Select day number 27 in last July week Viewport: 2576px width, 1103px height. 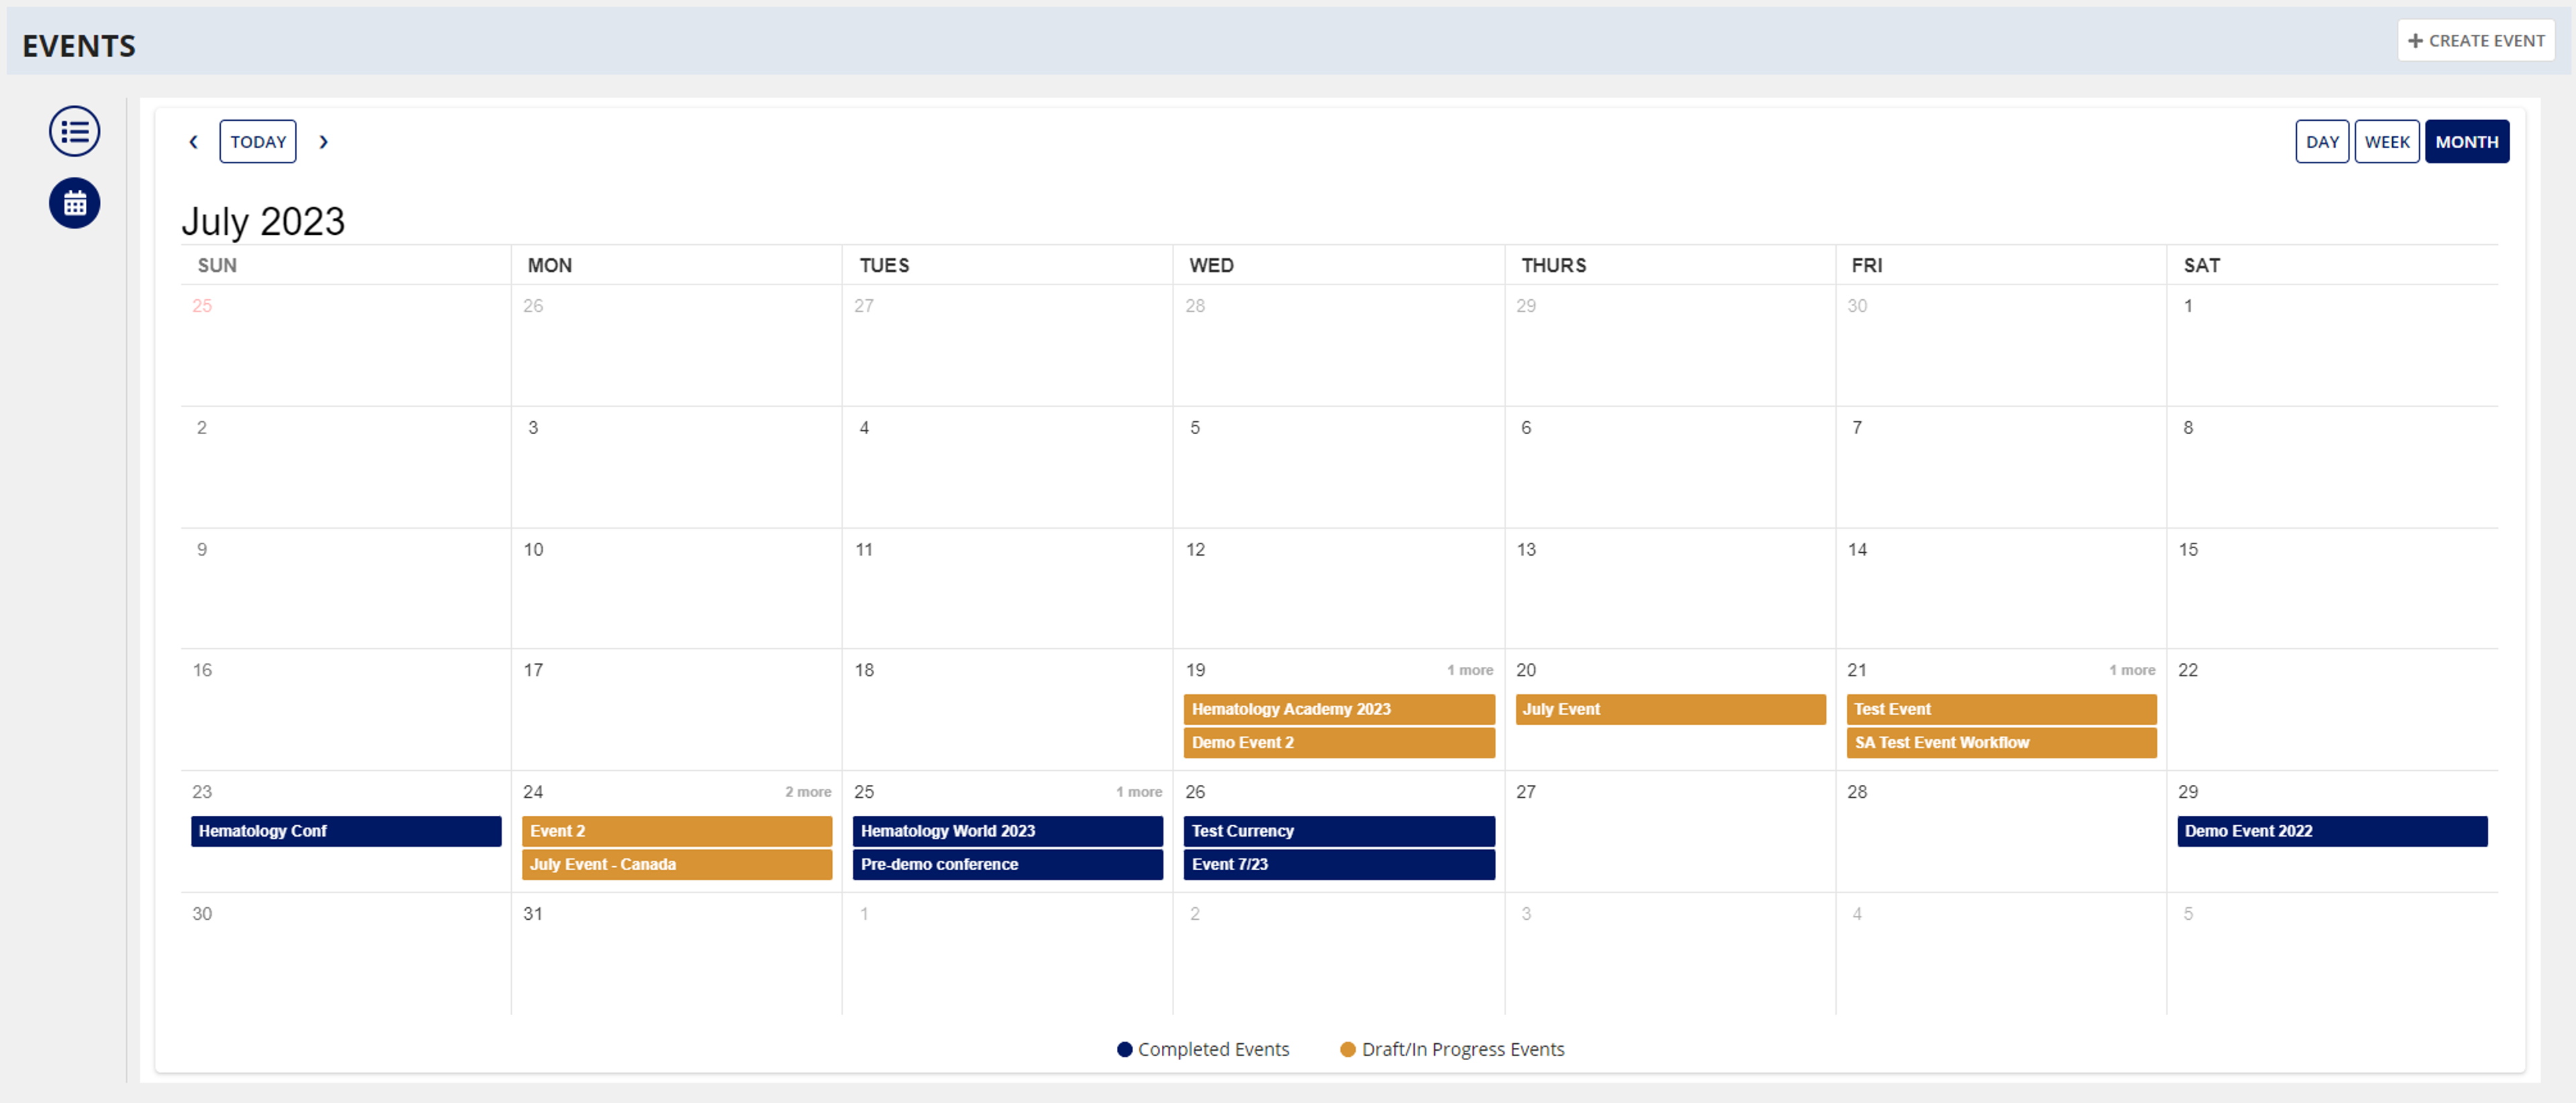[x=1526, y=792]
